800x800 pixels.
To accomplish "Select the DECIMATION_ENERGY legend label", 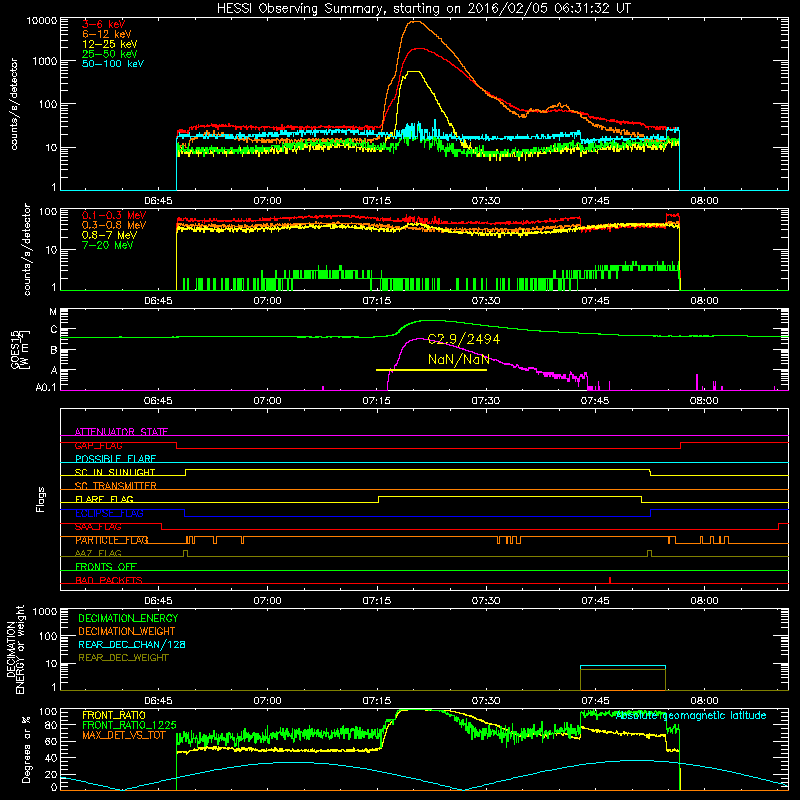I will pyautogui.click(x=128, y=618).
